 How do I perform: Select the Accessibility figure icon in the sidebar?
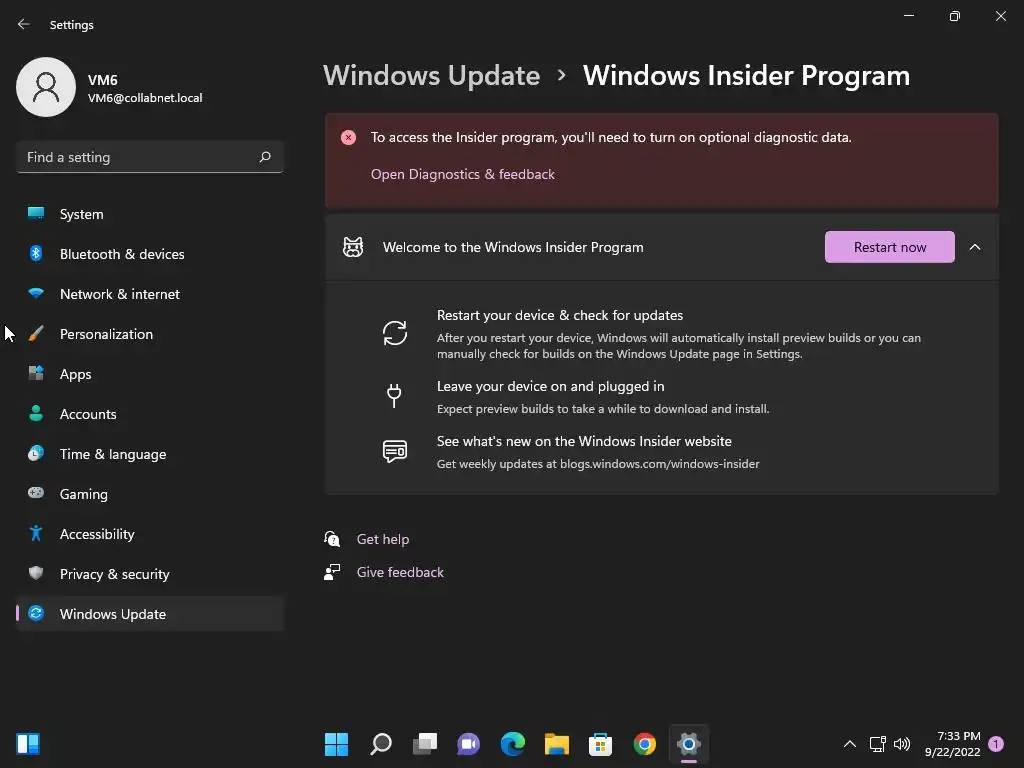pos(36,534)
